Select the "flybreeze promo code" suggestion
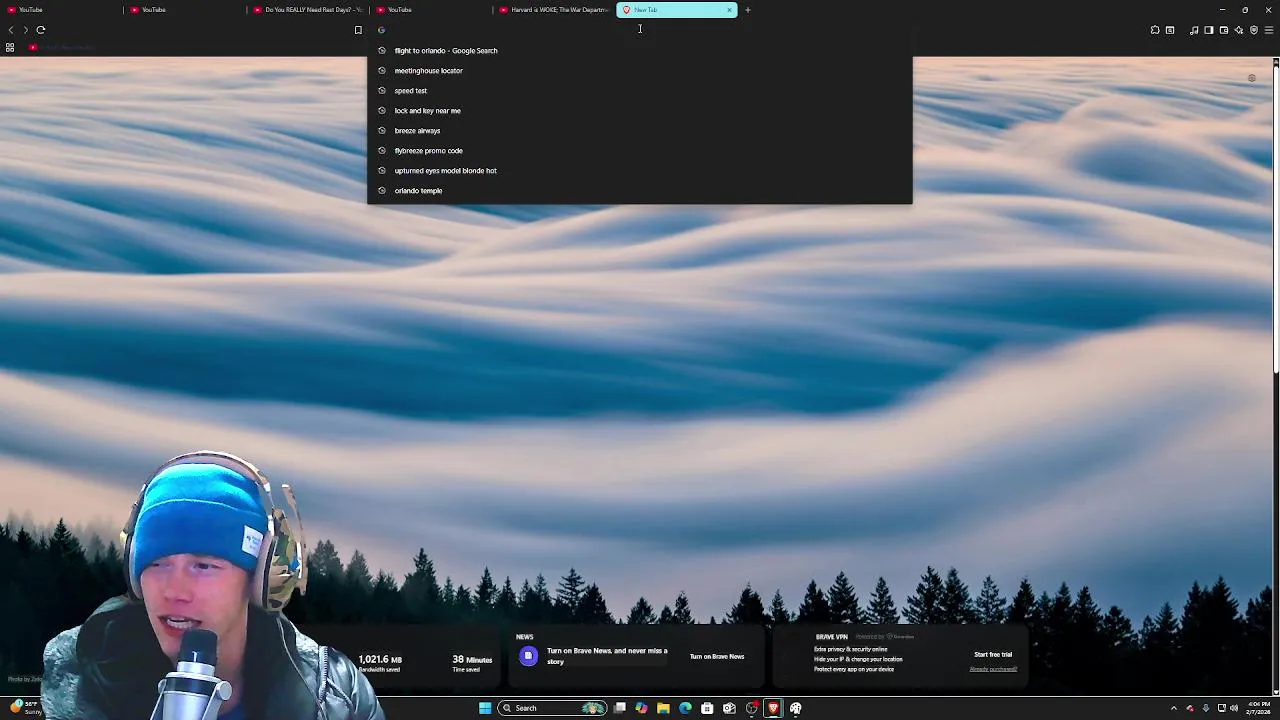1280x720 pixels. [x=640, y=150]
